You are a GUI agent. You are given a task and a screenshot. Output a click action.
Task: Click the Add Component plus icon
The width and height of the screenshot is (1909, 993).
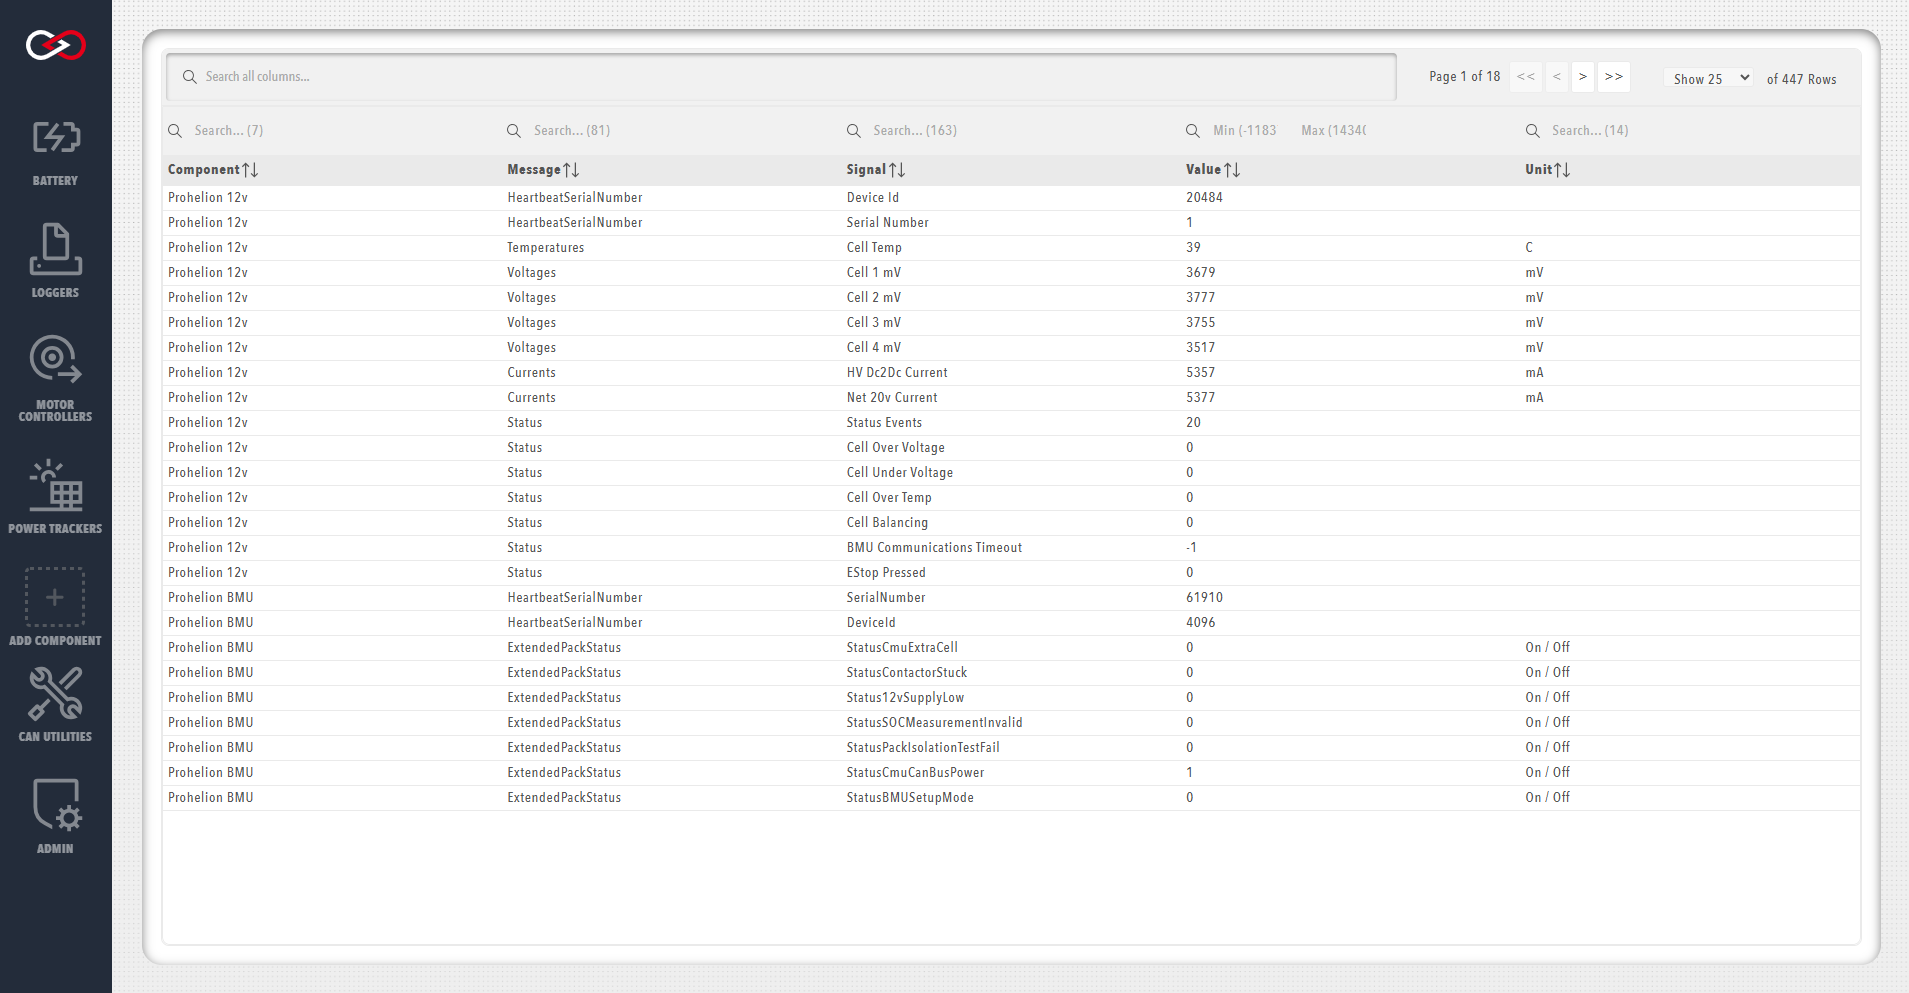click(55, 597)
